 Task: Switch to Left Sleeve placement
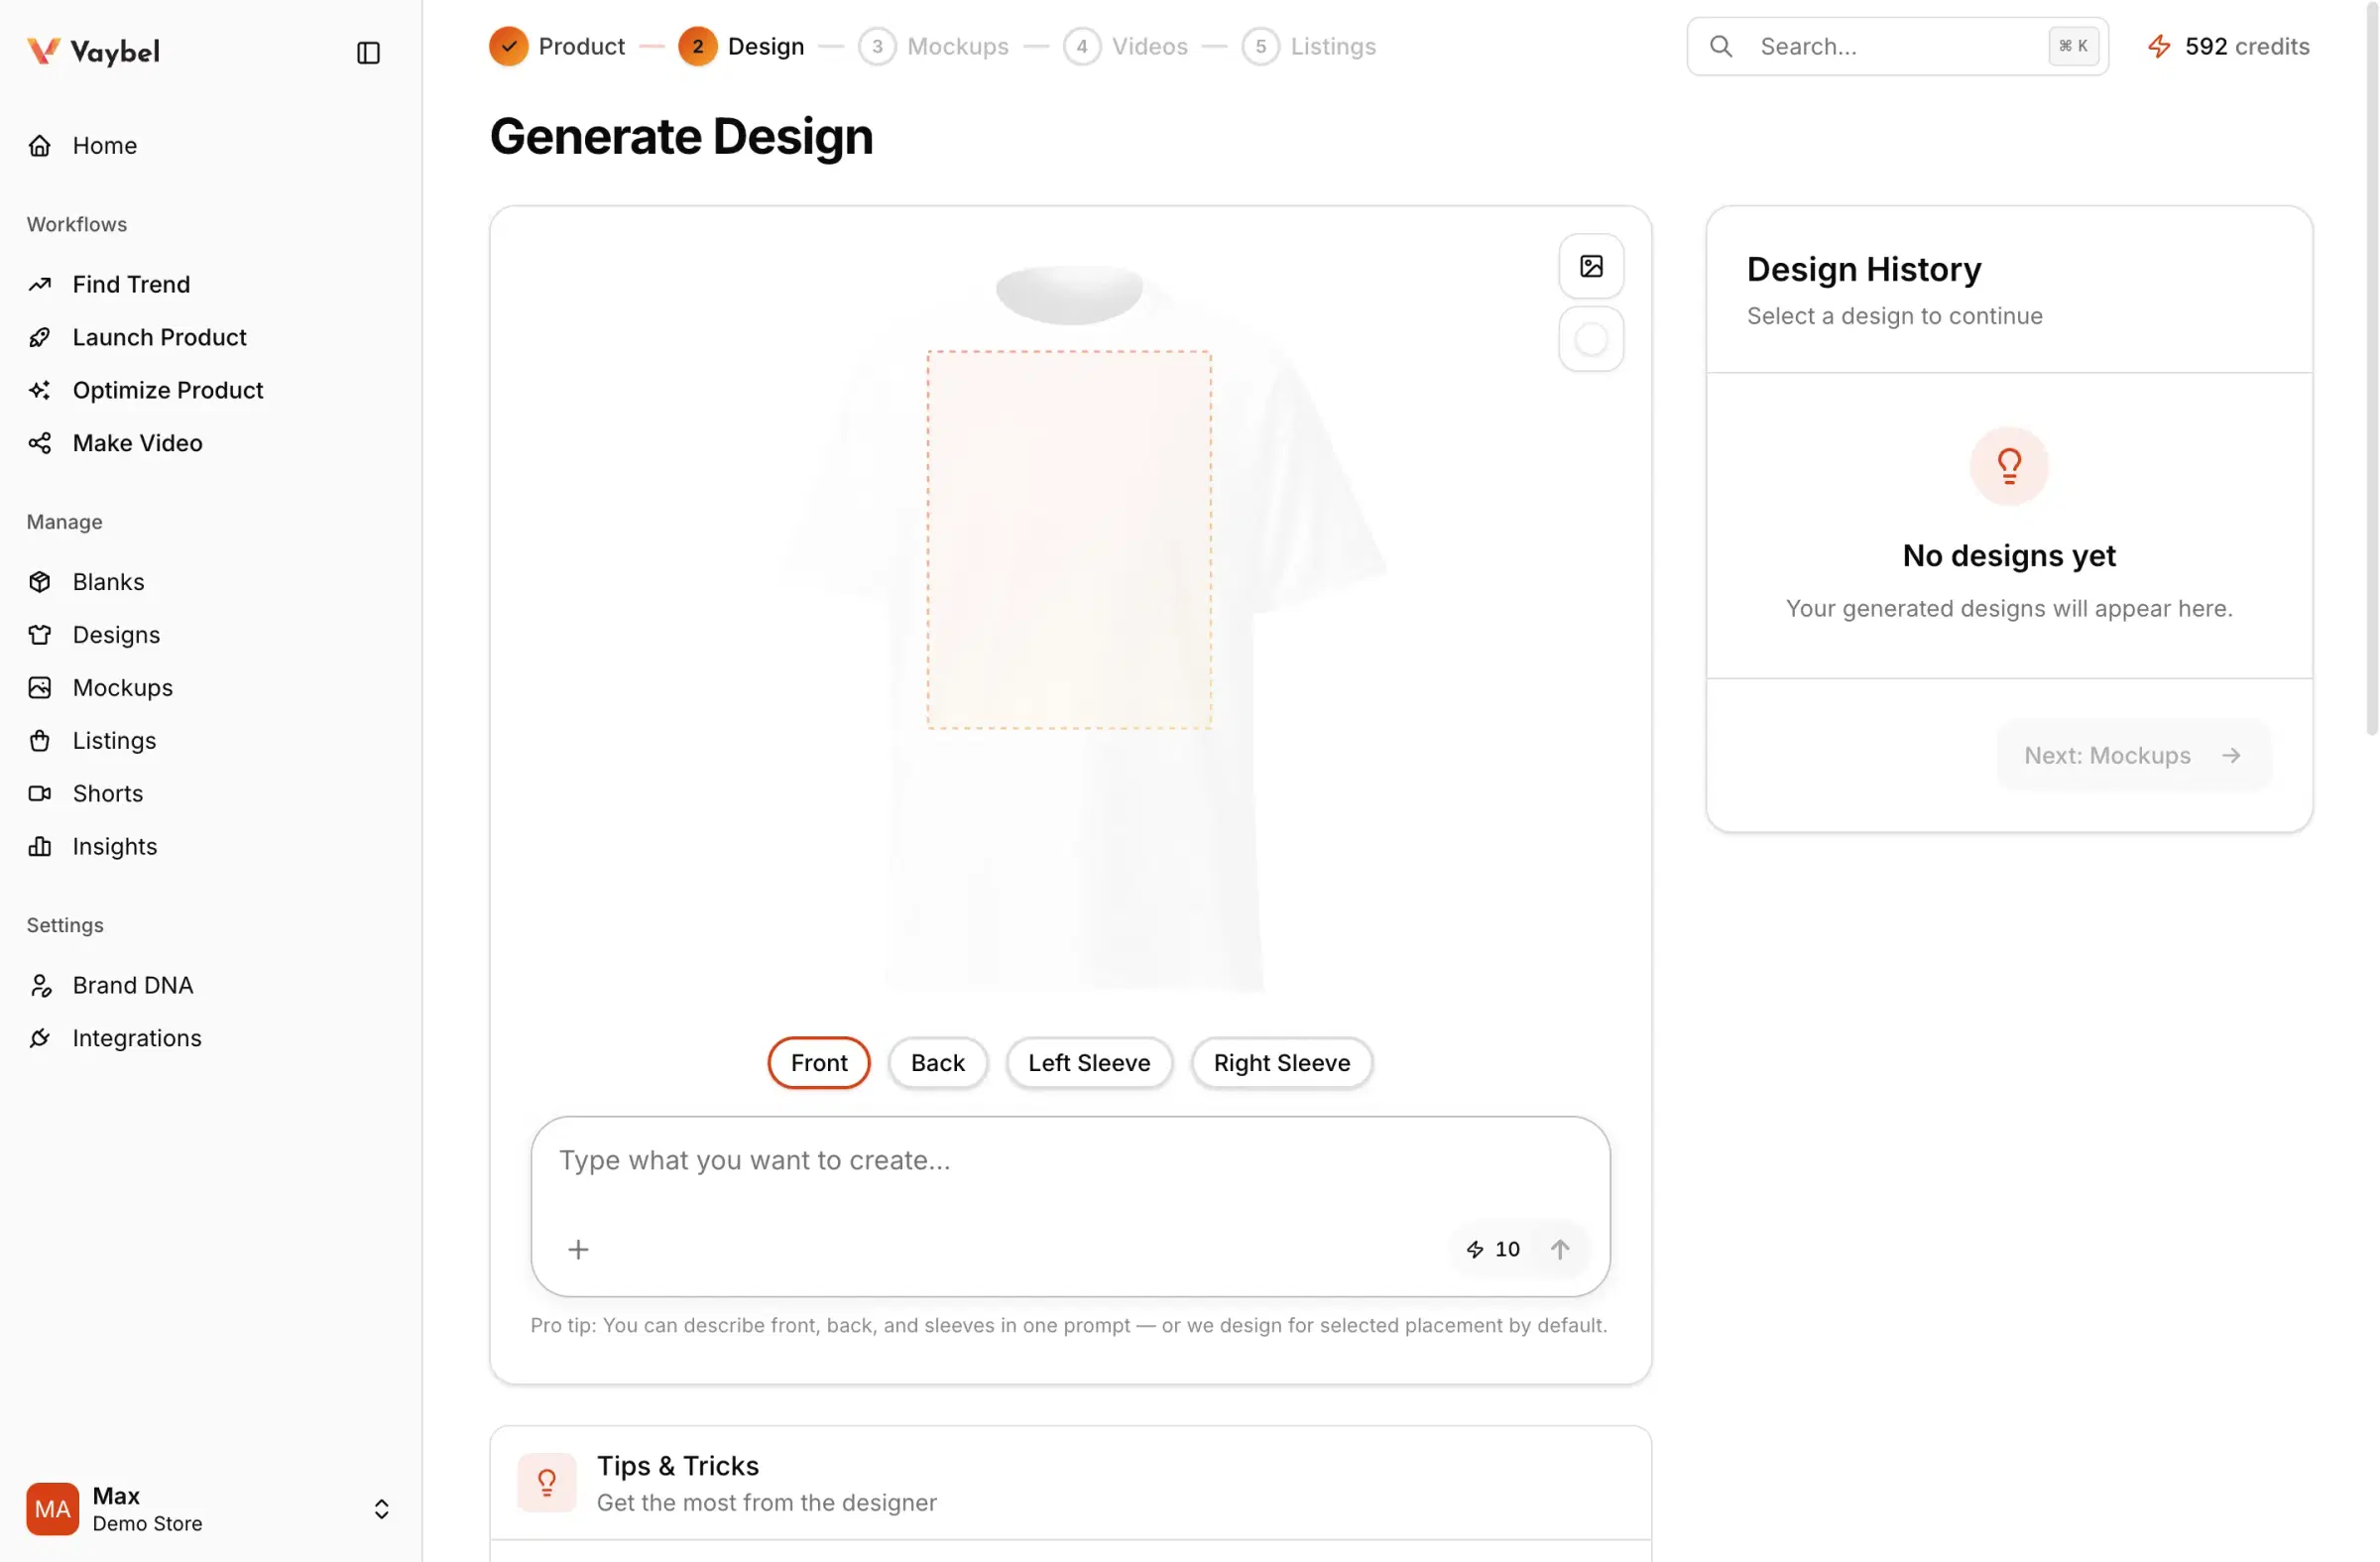(1088, 1062)
